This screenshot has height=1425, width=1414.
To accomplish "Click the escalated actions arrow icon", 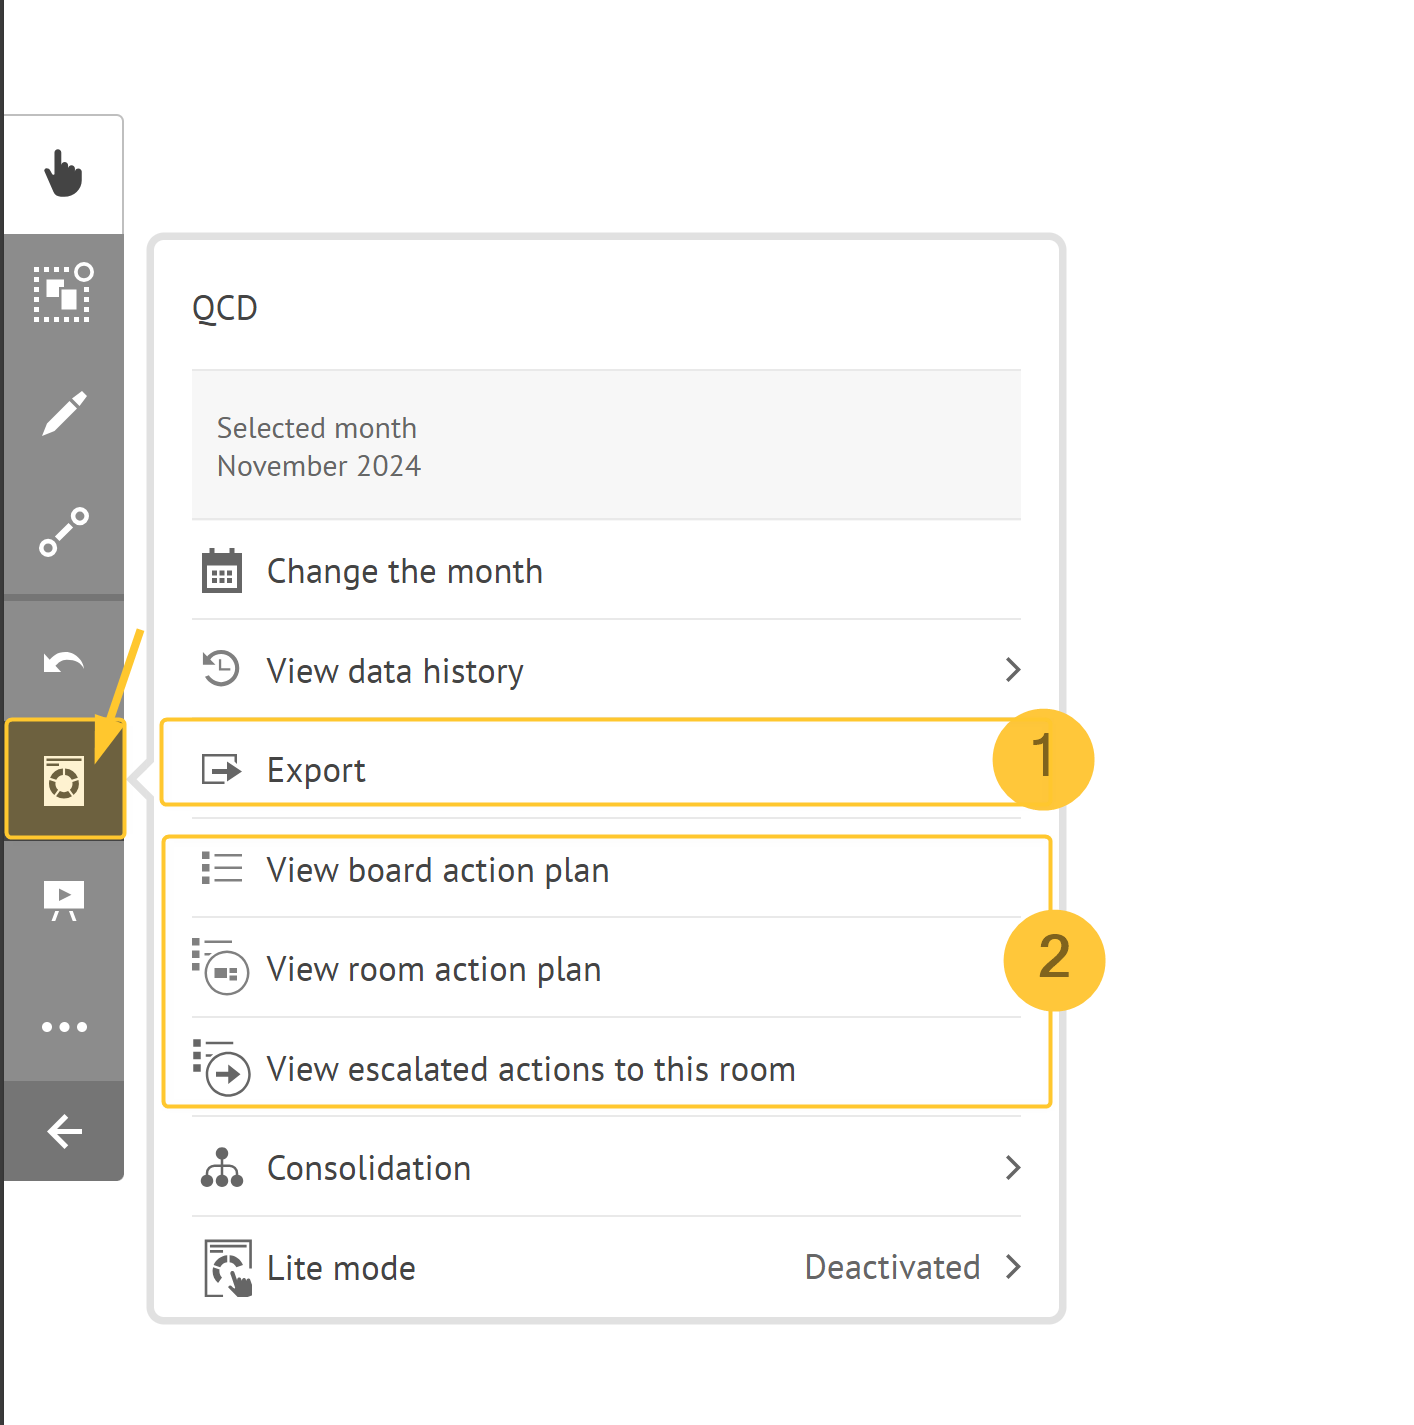I will point(221,1067).
